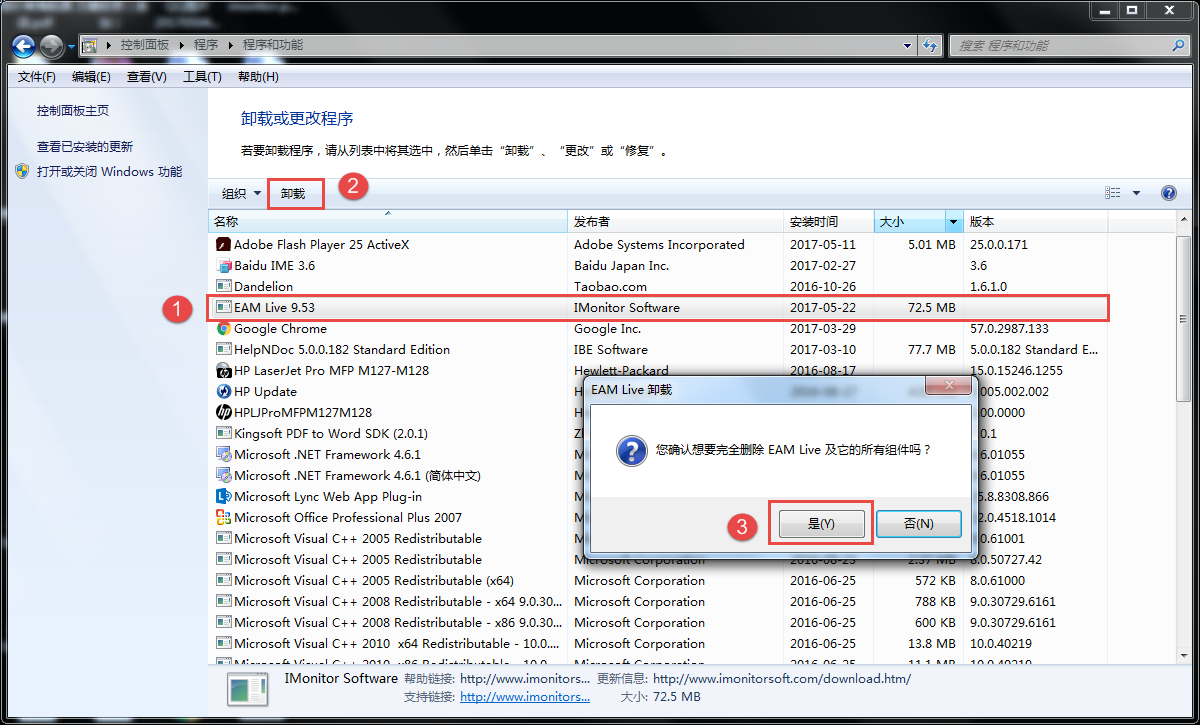Open the 支持链接 URL in the details pane
This screenshot has height=725, width=1200.
(524, 697)
